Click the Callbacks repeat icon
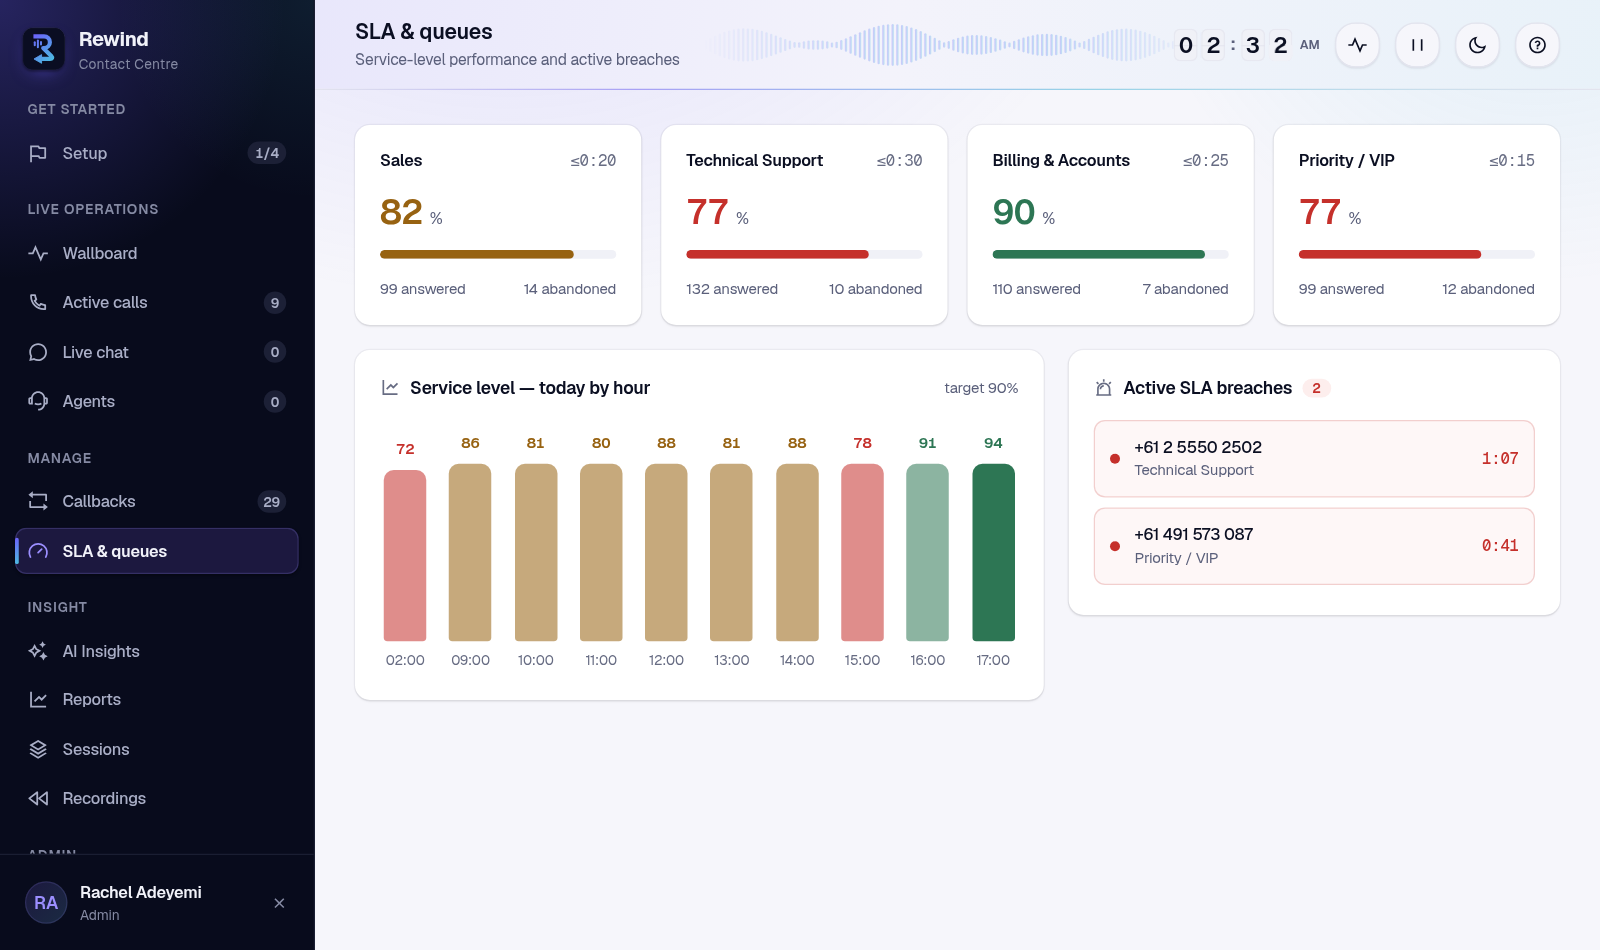The image size is (1600, 950). (x=38, y=501)
